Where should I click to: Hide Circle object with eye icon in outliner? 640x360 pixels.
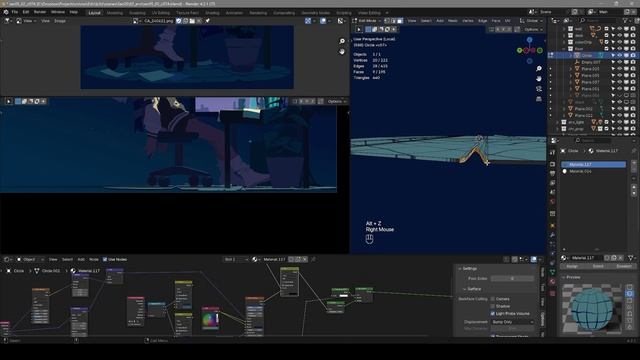coord(620,55)
